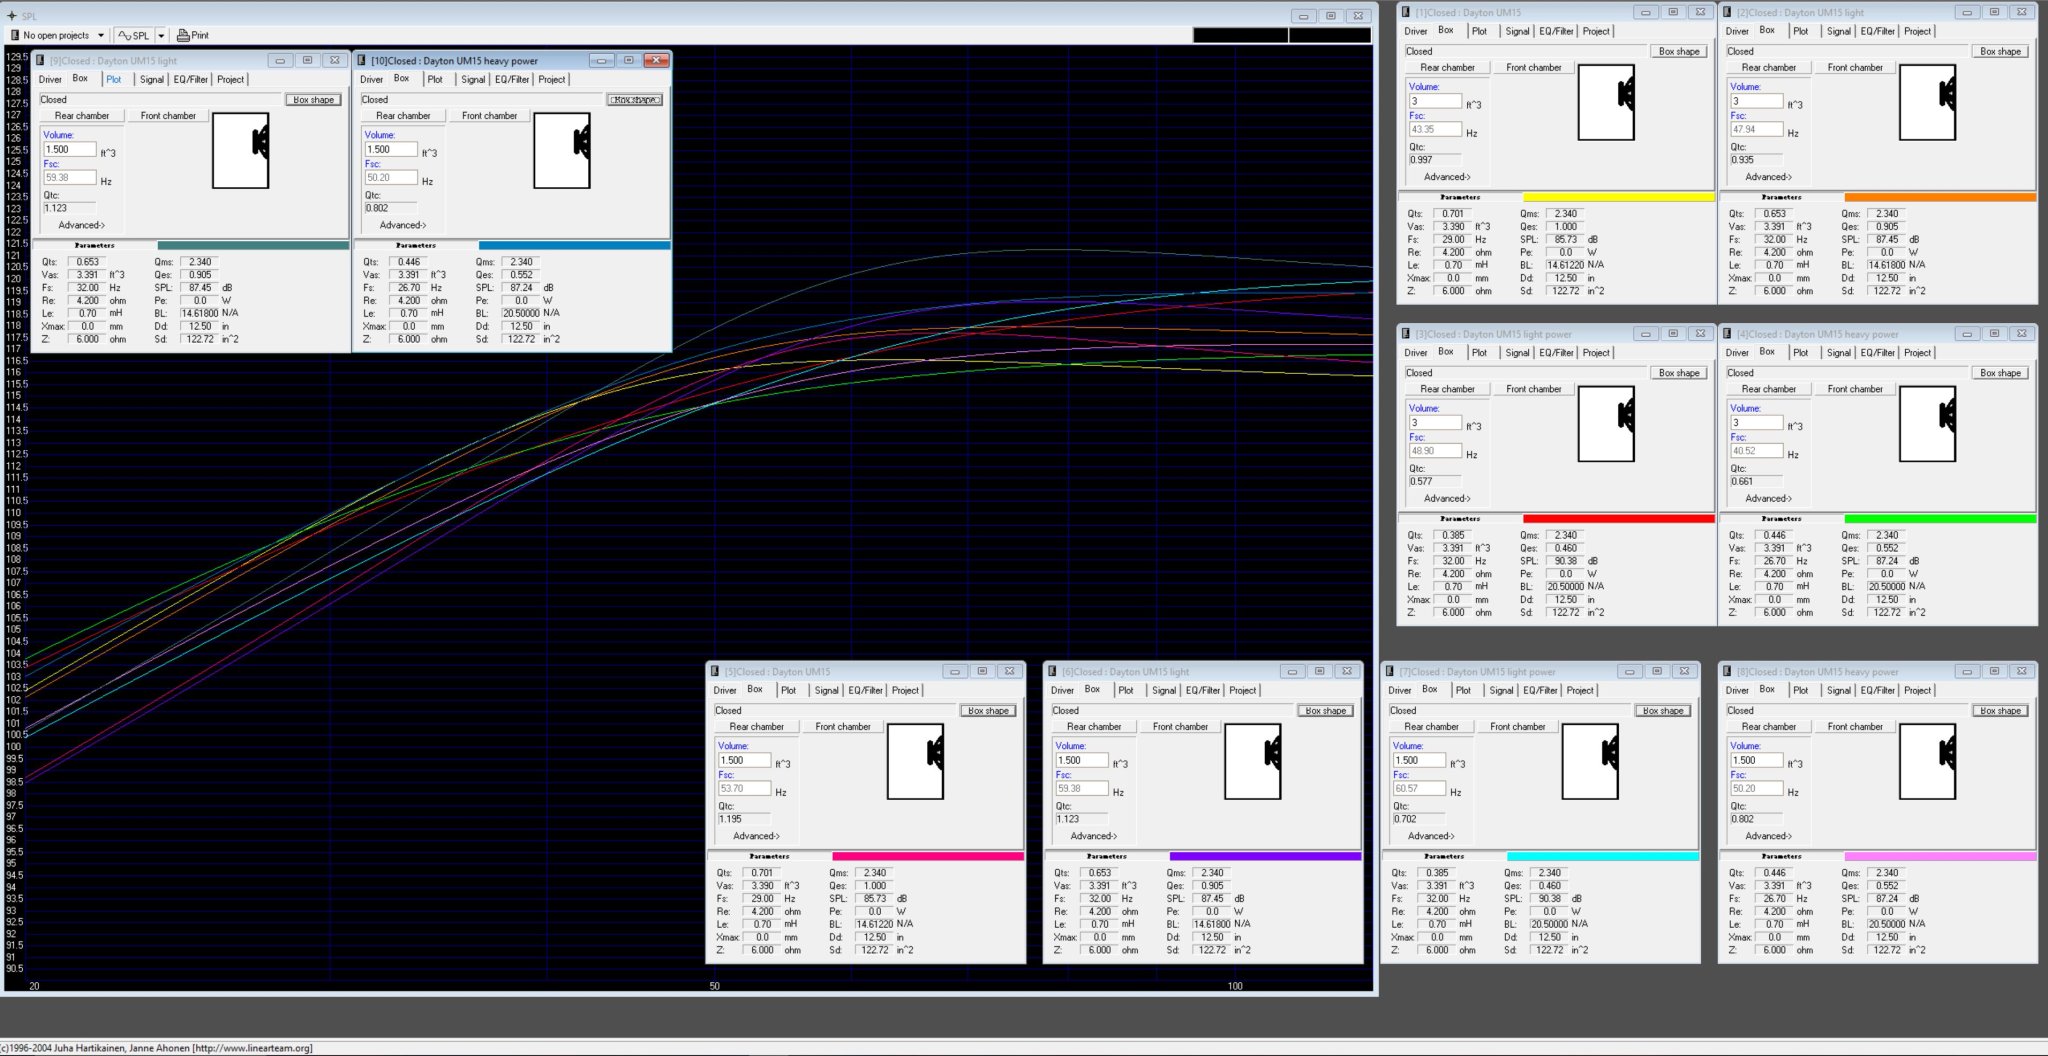Click Box shape button in window [10]

point(635,100)
